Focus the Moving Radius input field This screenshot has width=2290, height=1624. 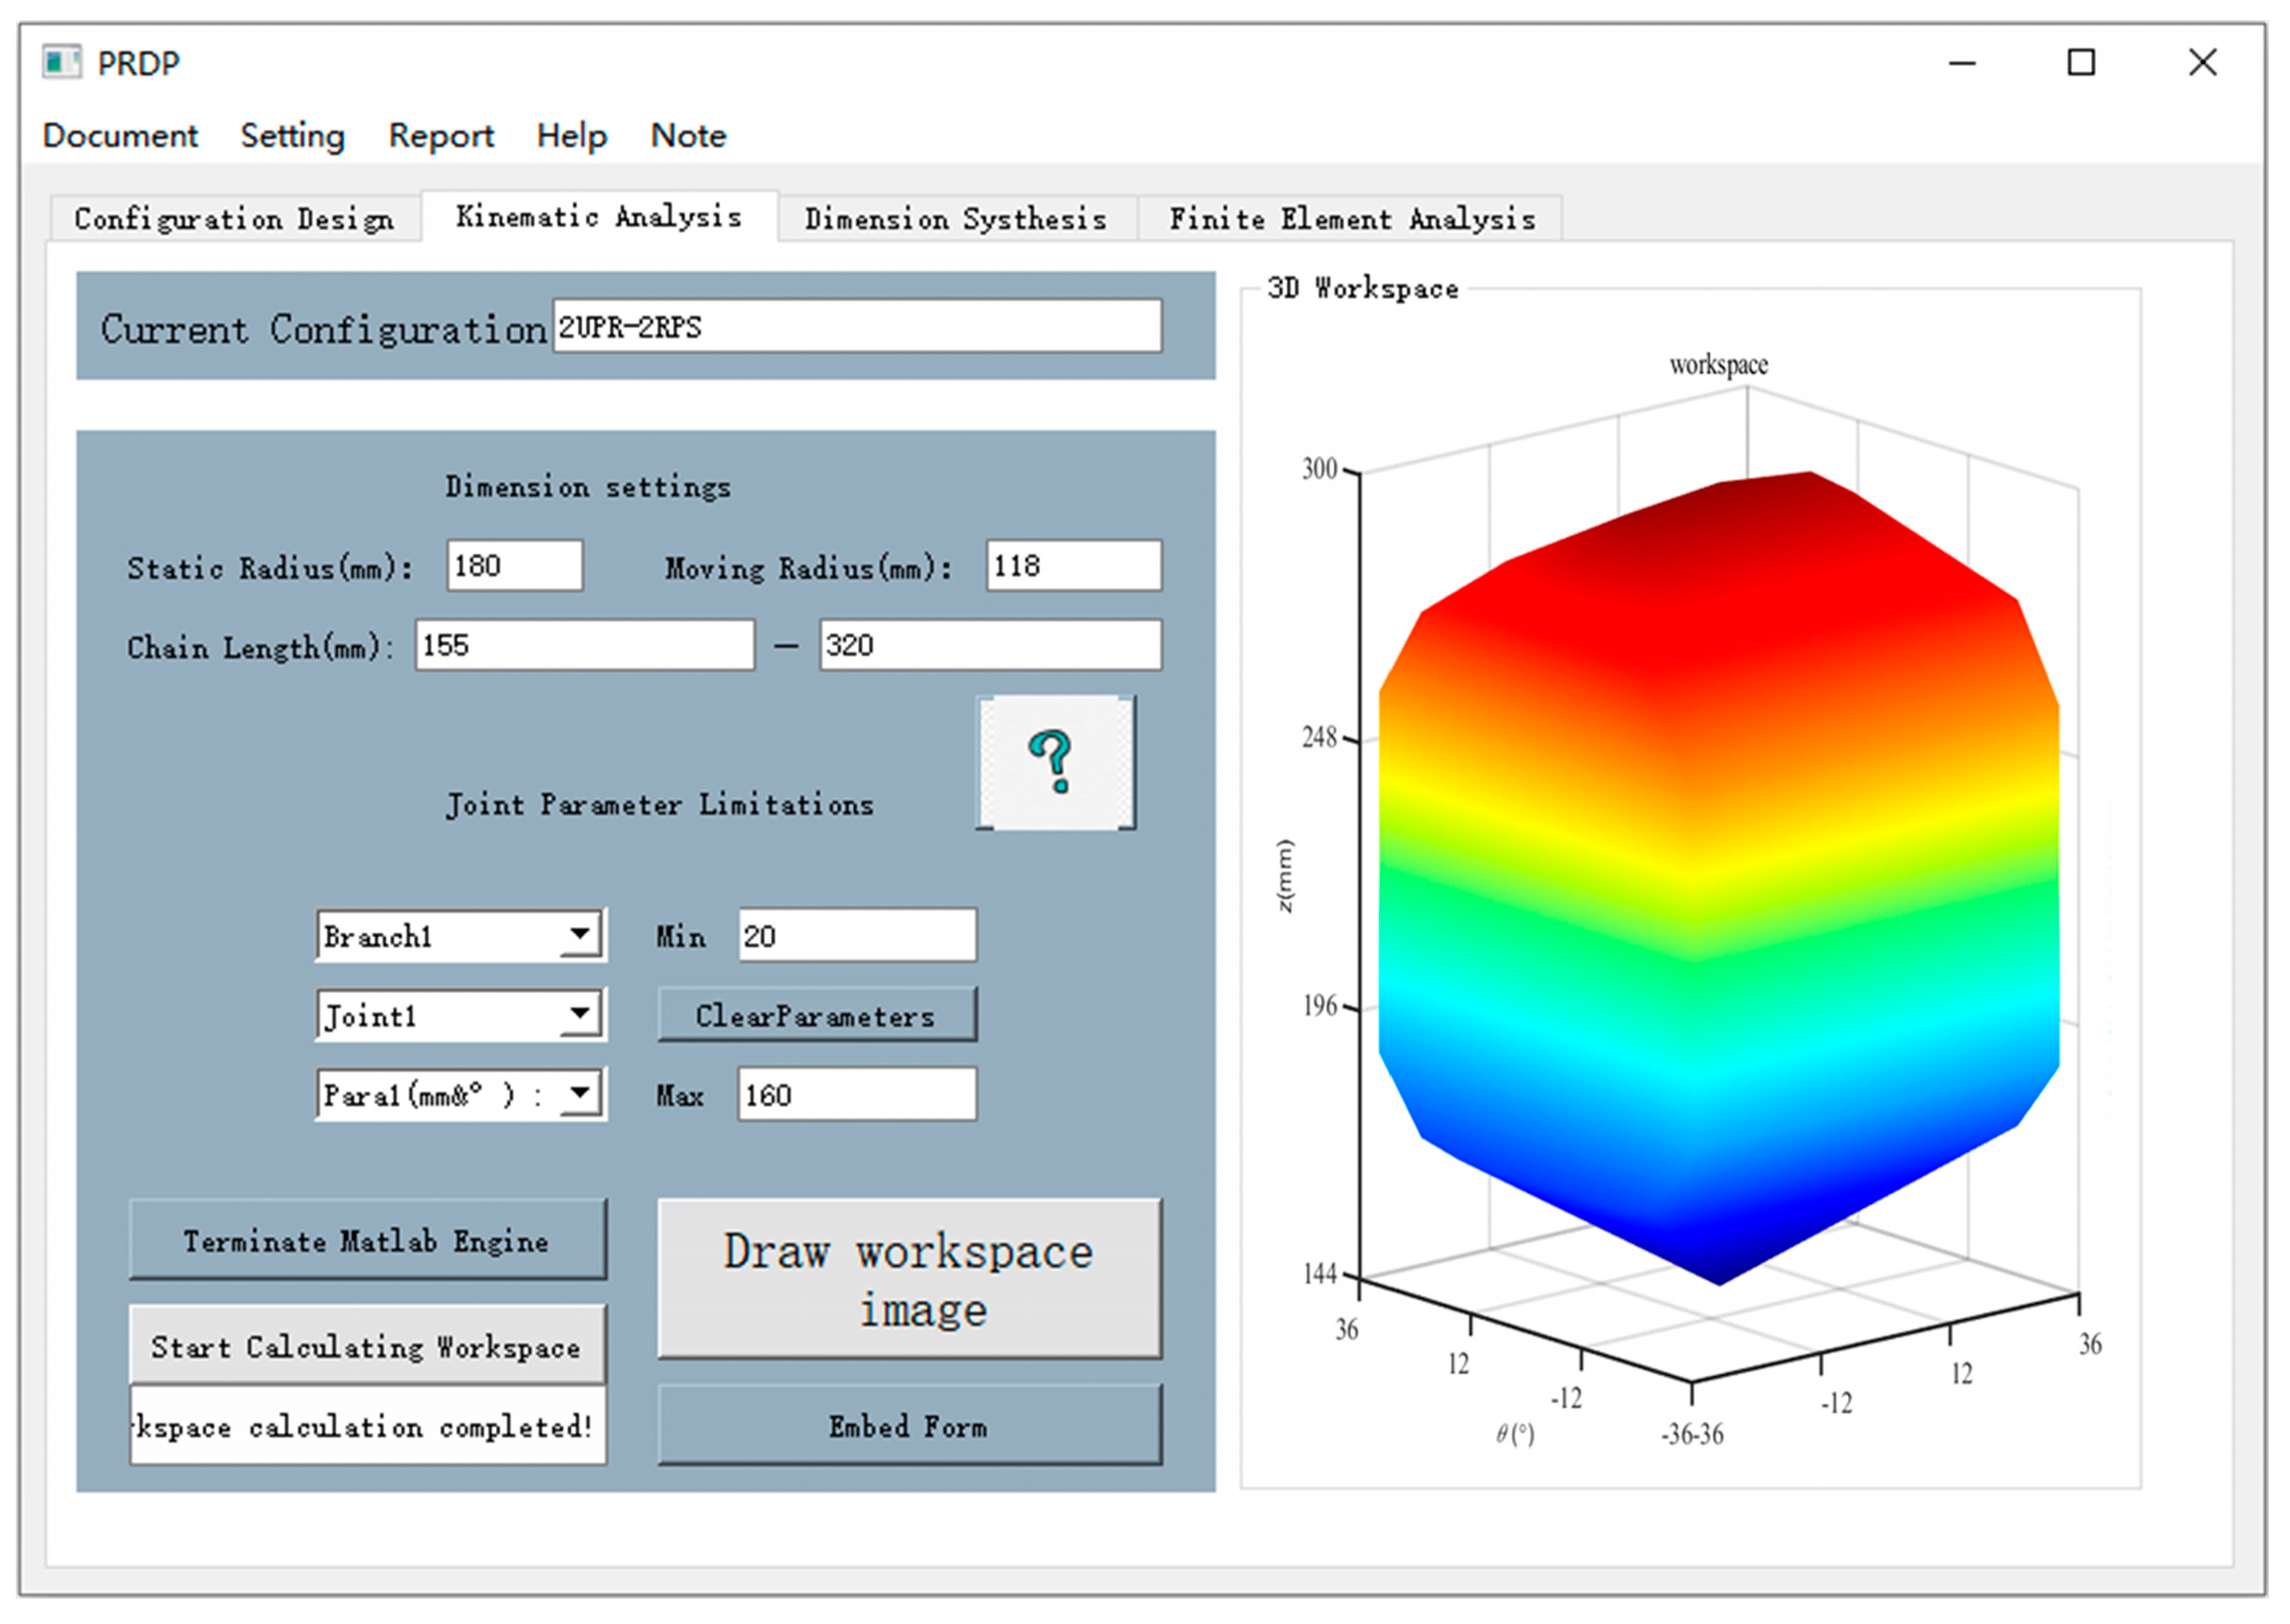[x=1072, y=565]
